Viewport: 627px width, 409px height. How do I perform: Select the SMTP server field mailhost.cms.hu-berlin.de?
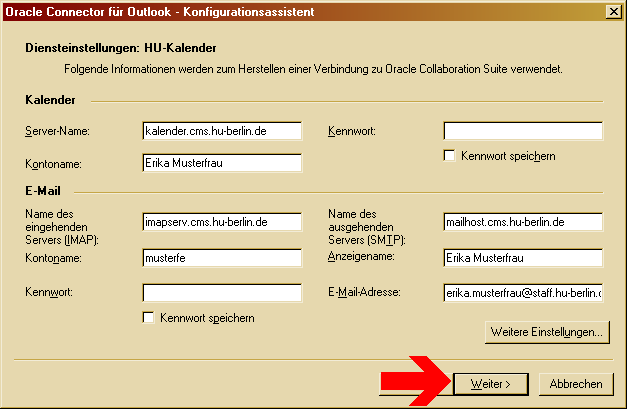pos(523,222)
